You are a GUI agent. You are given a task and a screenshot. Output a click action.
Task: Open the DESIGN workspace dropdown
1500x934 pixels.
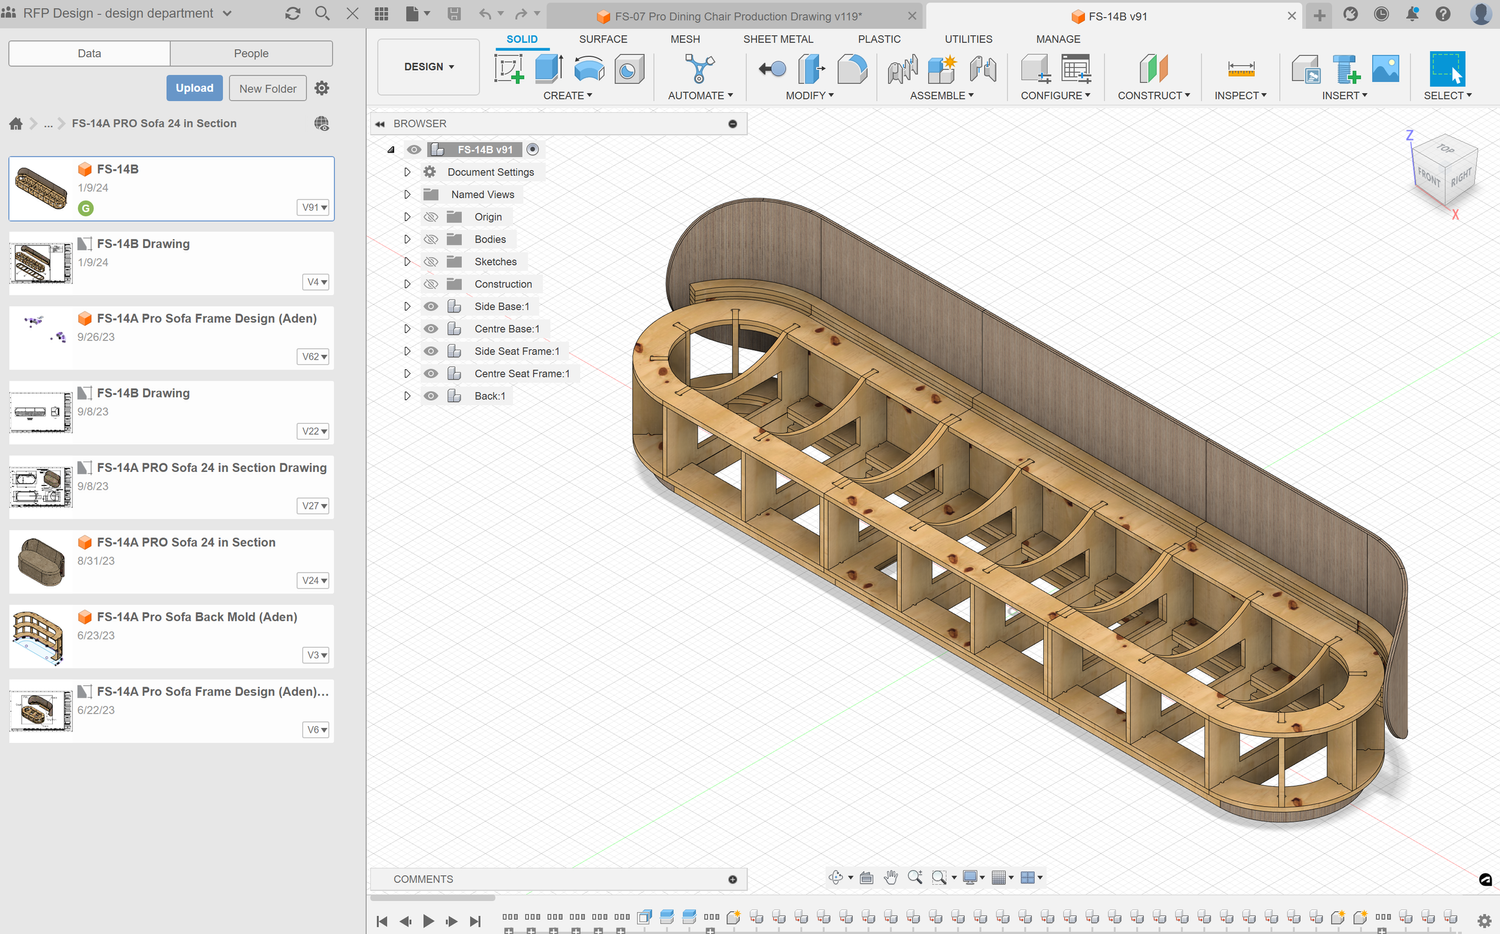429,67
